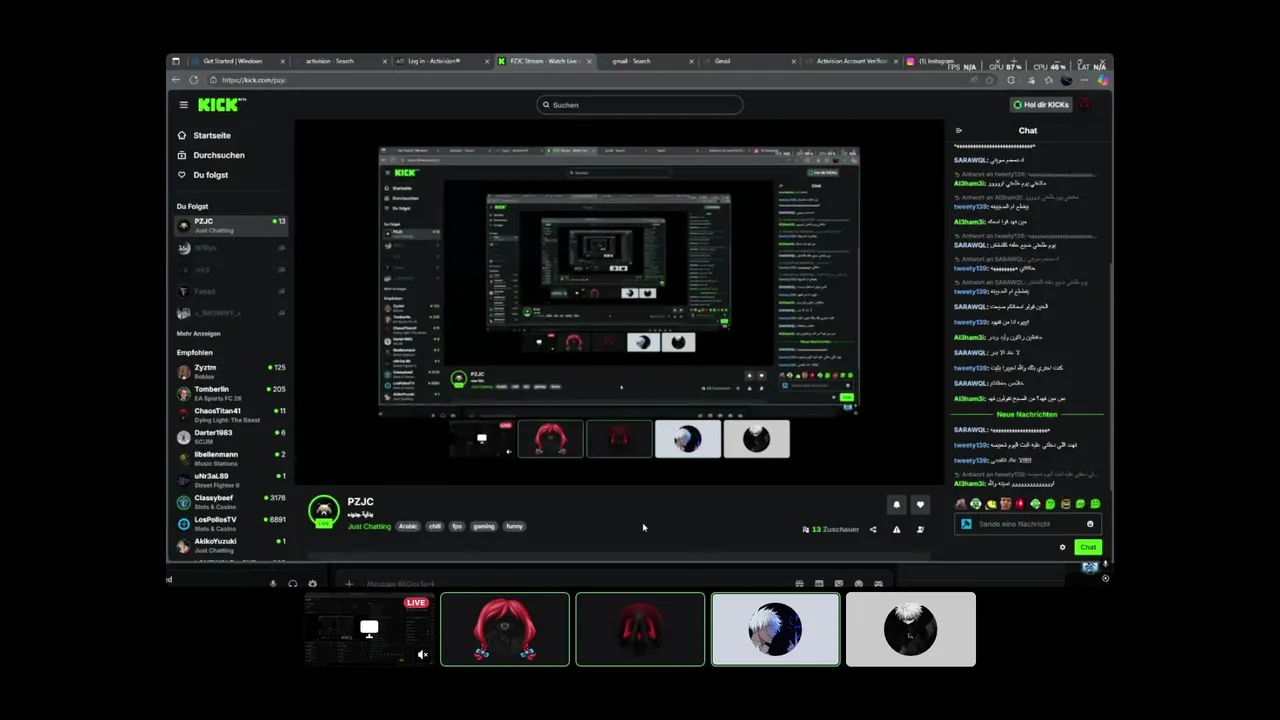Switch to the Activision Account Verification tab
Viewport: 1280px width, 720px height.
click(850, 61)
